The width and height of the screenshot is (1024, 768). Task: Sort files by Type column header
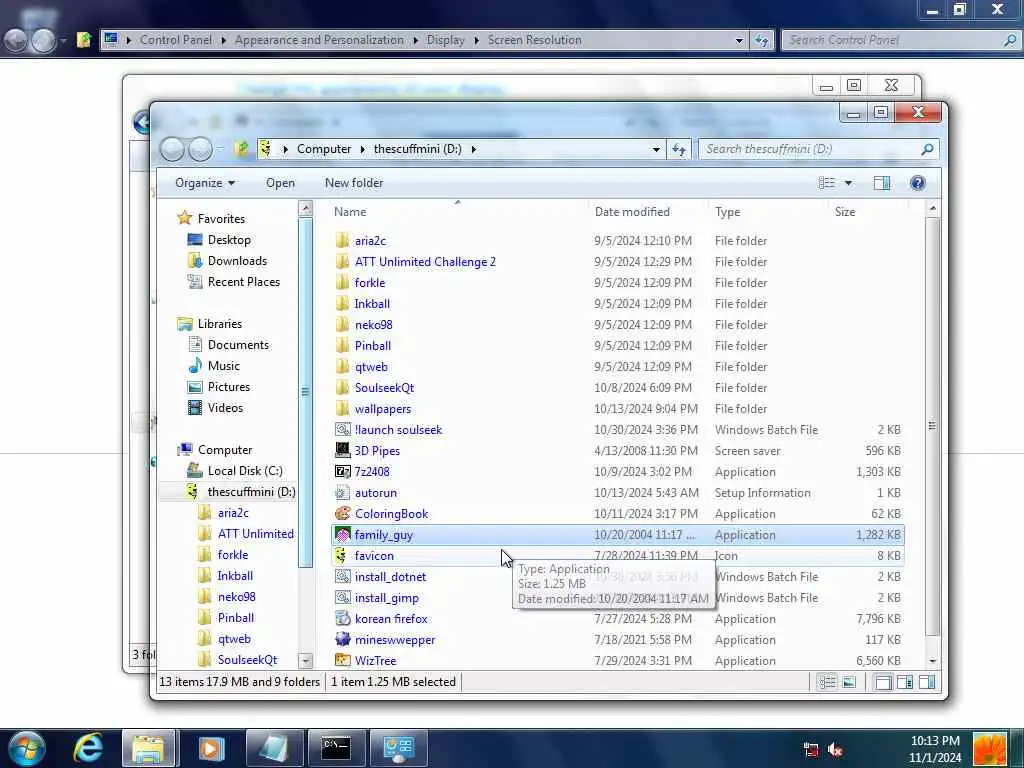(767, 212)
